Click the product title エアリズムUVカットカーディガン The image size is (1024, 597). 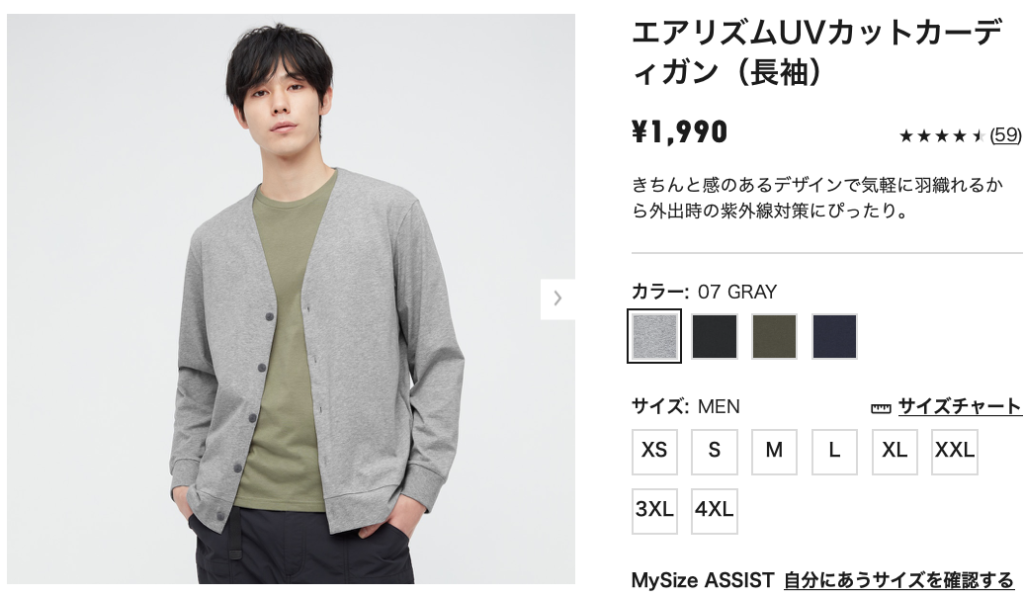pyautogui.click(x=817, y=52)
